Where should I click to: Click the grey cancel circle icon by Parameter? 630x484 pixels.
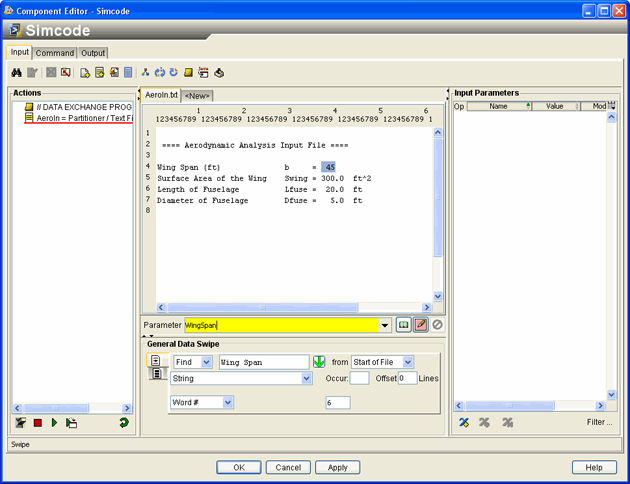[x=437, y=325]
